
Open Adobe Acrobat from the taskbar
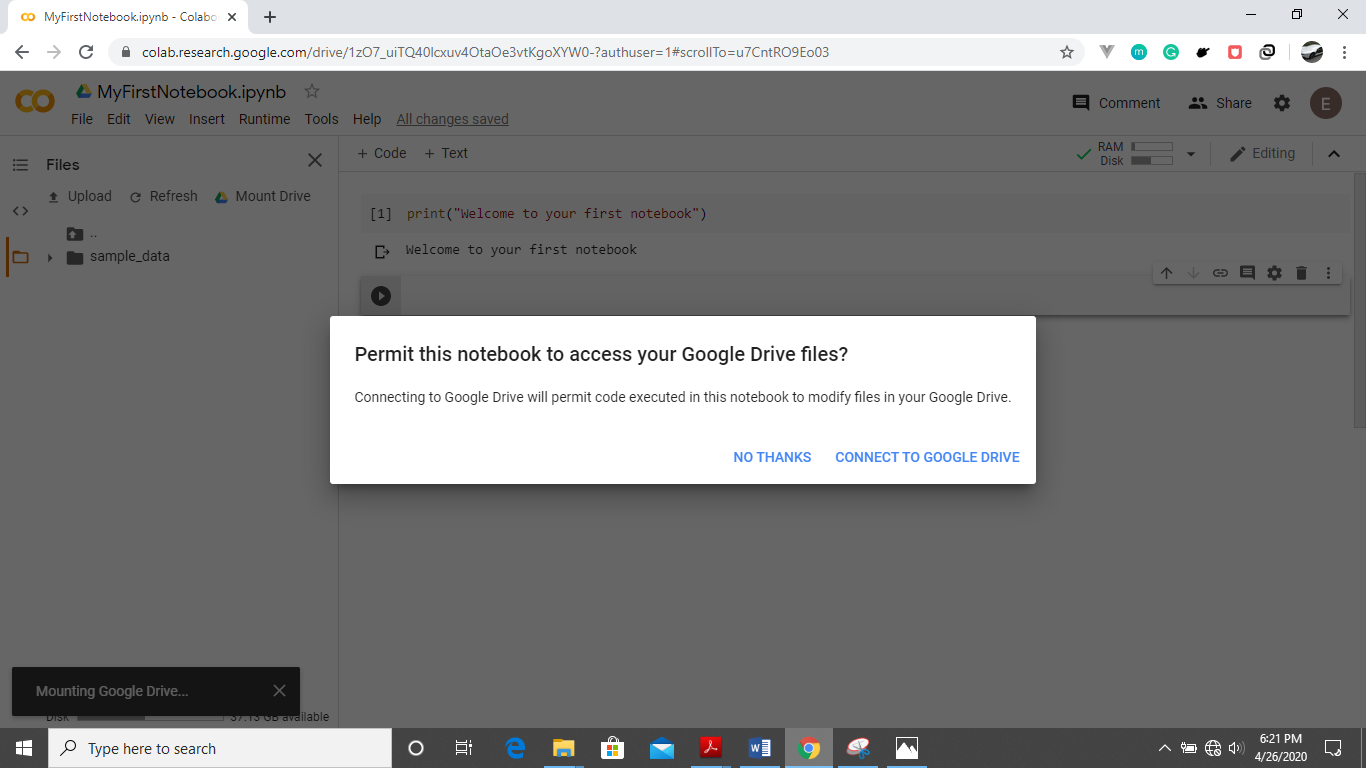(x=710, y=748)
